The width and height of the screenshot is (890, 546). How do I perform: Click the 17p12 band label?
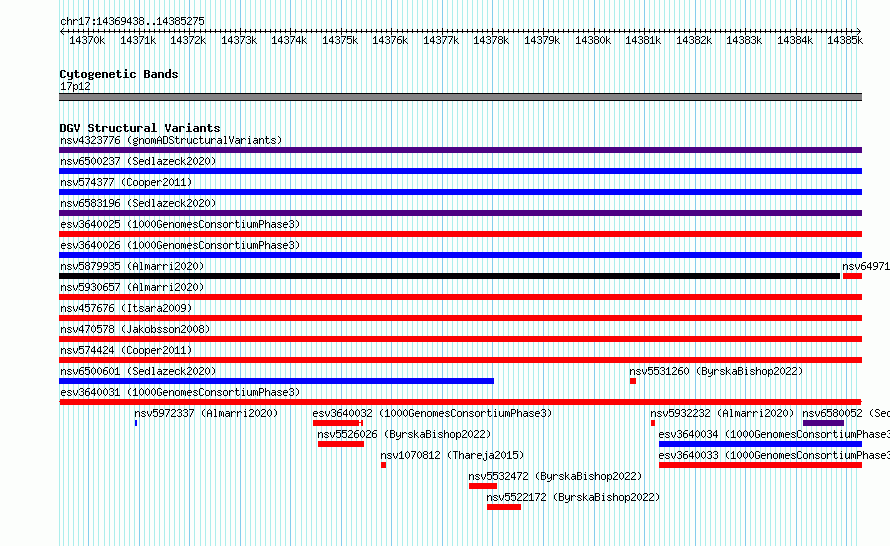pyautogui.click(x=75, y=86)
